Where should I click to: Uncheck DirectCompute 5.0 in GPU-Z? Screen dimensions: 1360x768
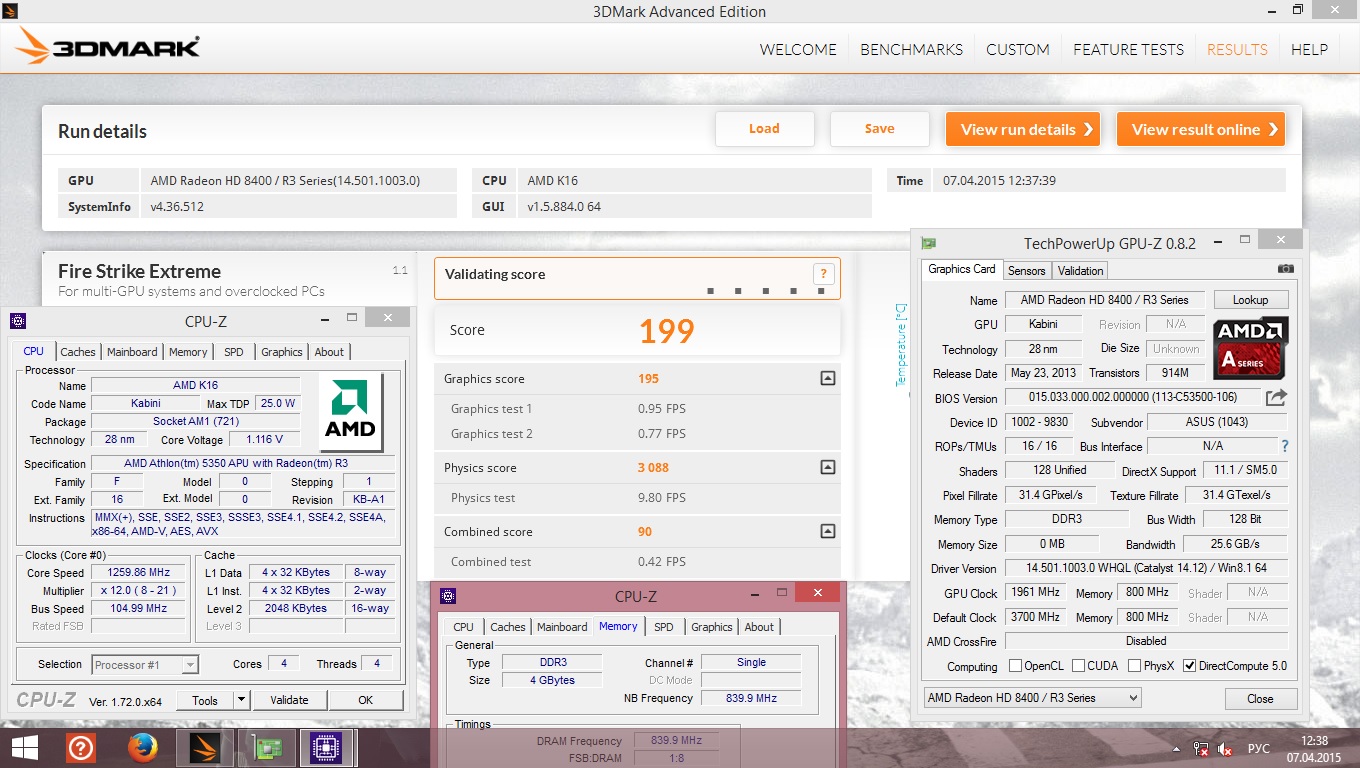click(1189, 666)
